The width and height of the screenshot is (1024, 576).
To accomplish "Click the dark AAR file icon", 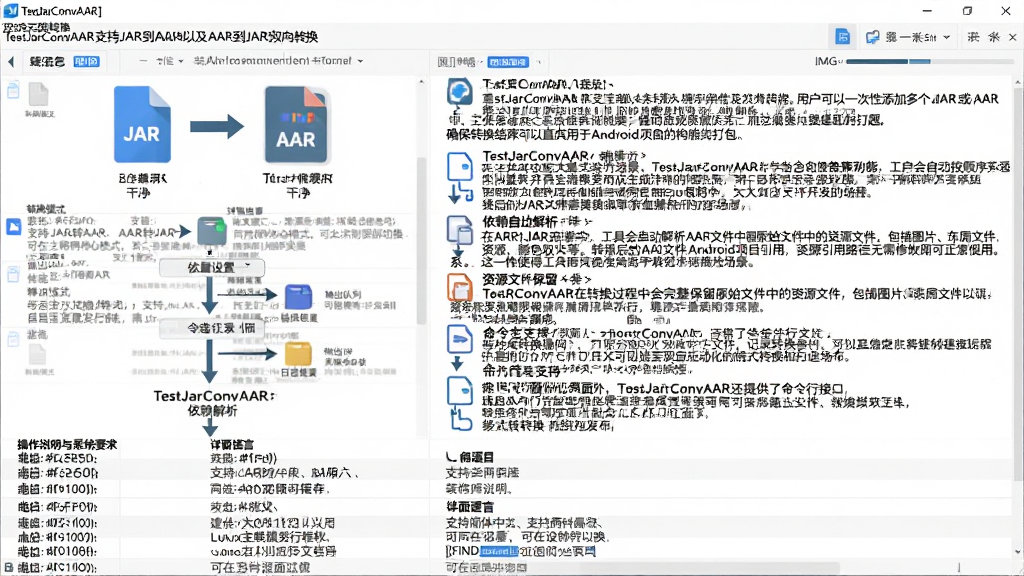I will (x=296, y=125).
